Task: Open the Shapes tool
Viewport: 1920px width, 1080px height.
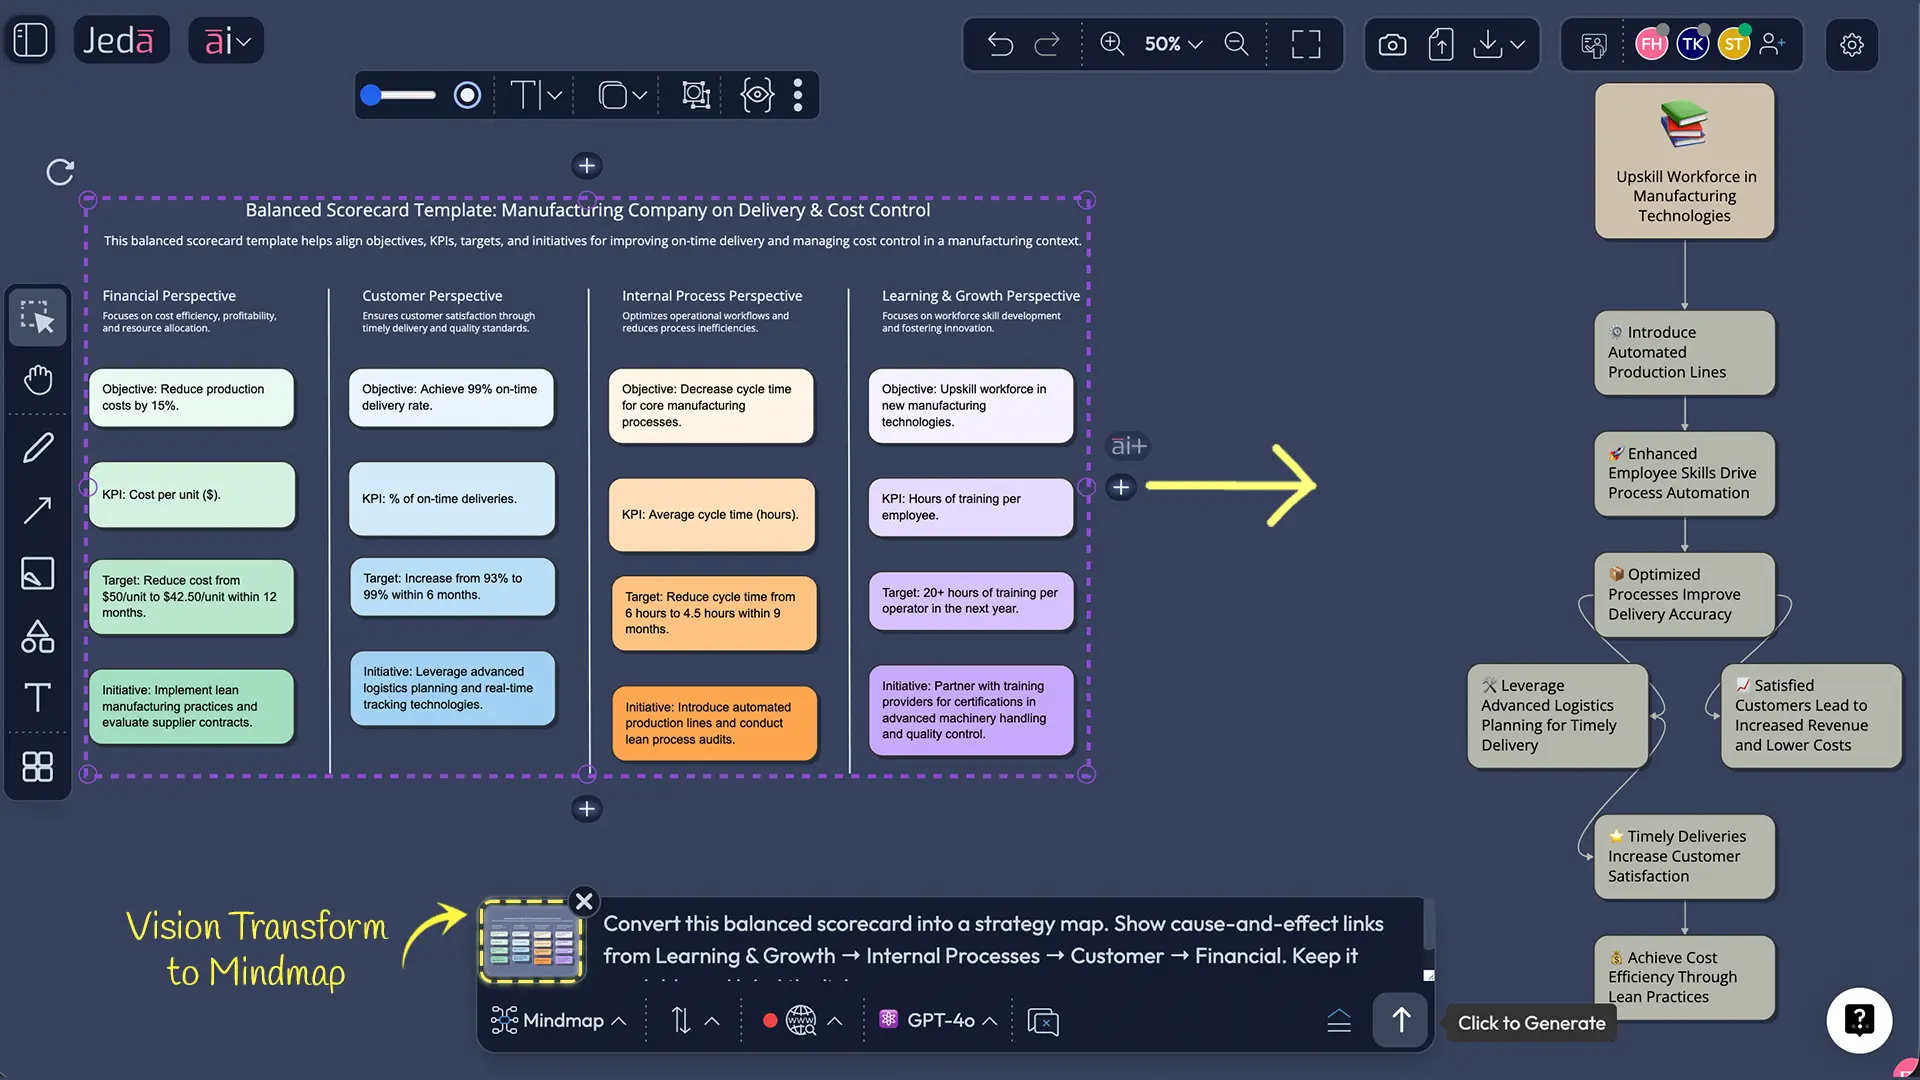Action: [x=38, y=636]
